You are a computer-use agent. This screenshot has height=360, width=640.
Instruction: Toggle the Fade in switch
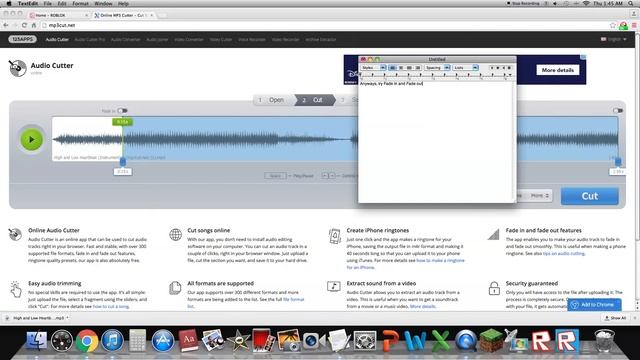[x=122, y=111]
